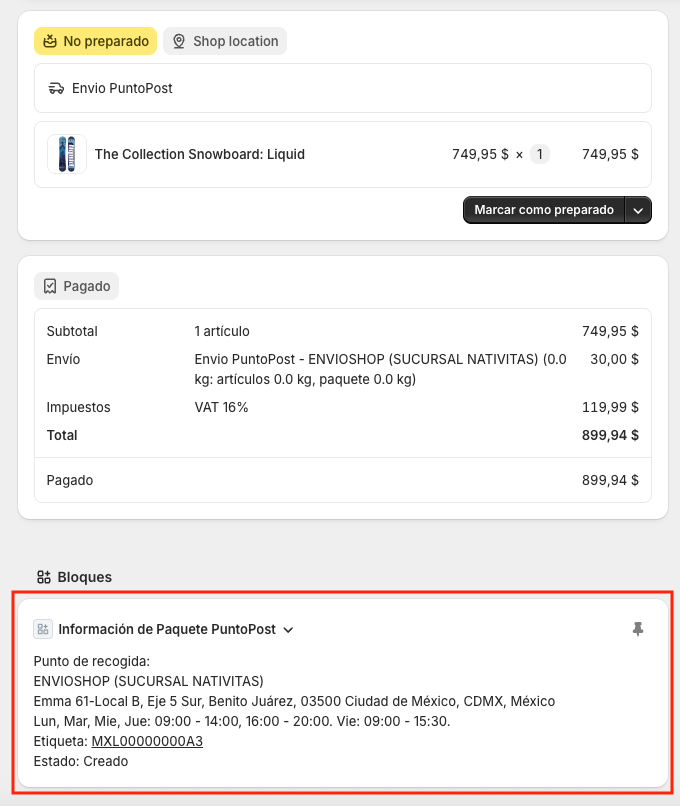Click the No preparado status badge
This screenshot has width=680, height=806.
[95, 41]
